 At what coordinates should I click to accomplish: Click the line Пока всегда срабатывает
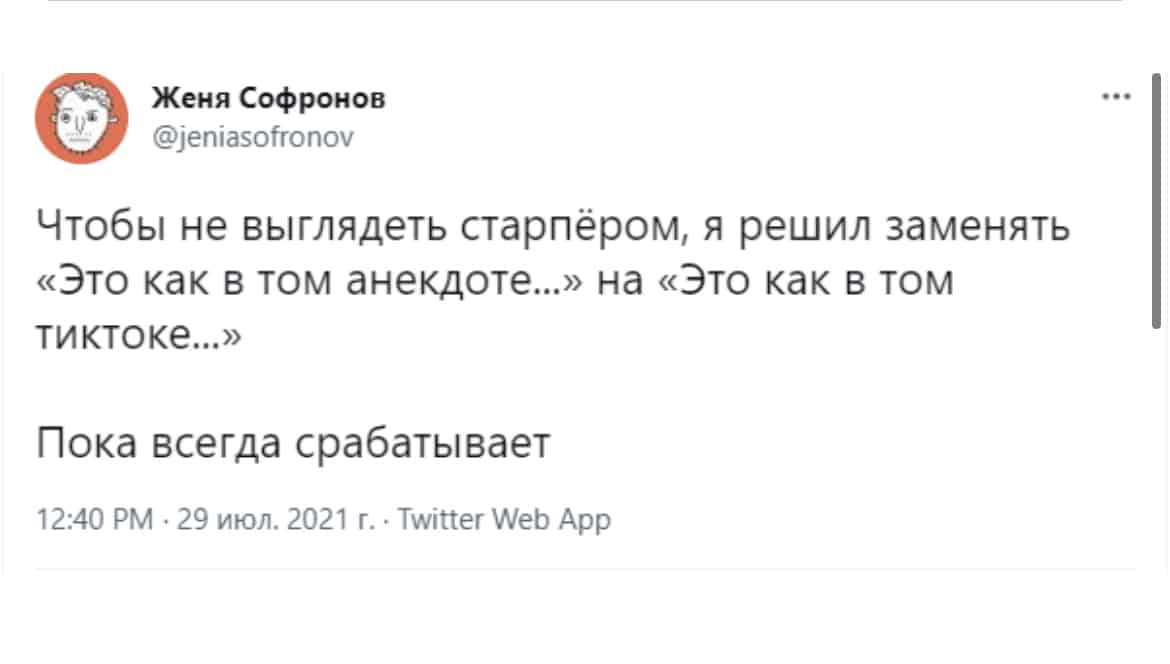coord(293,442)
